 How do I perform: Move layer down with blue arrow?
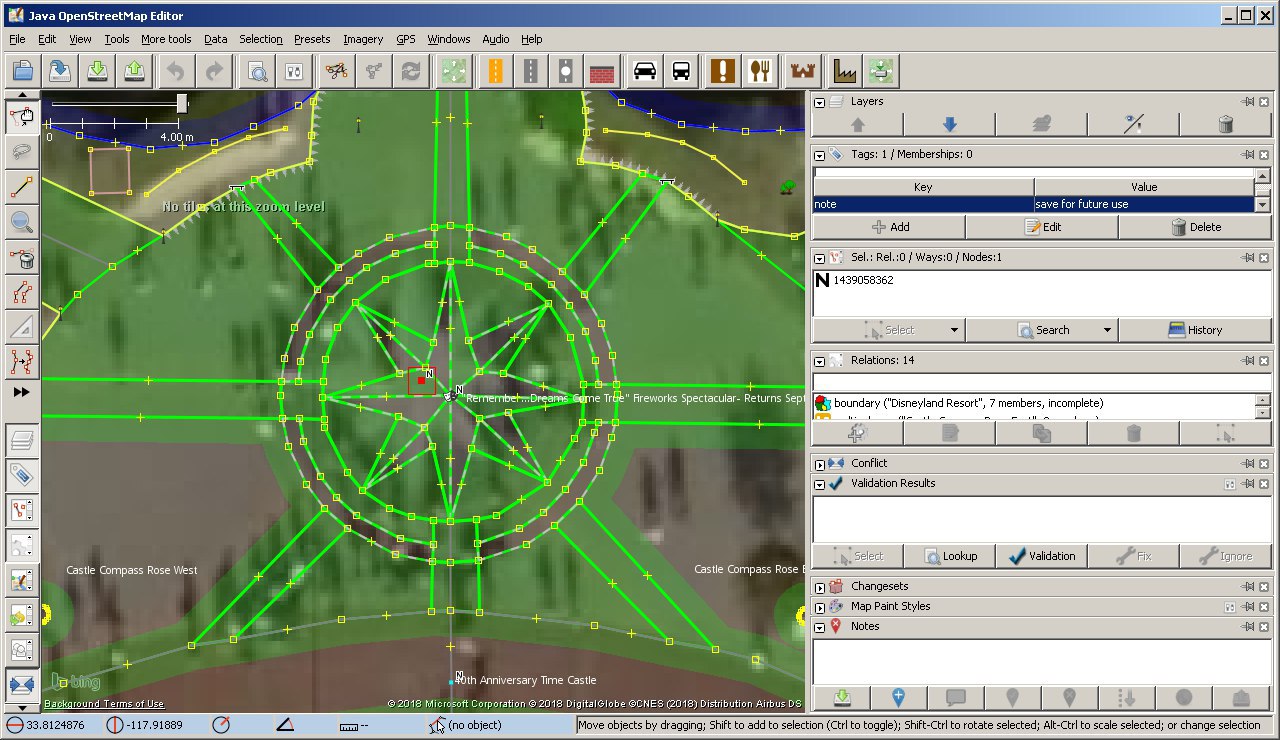coord(949,124)
